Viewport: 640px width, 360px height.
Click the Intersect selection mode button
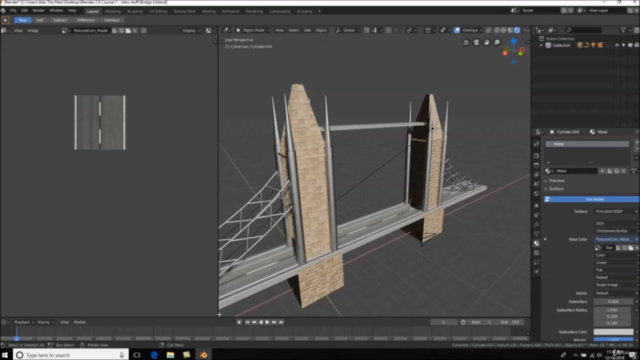(112, 20)
